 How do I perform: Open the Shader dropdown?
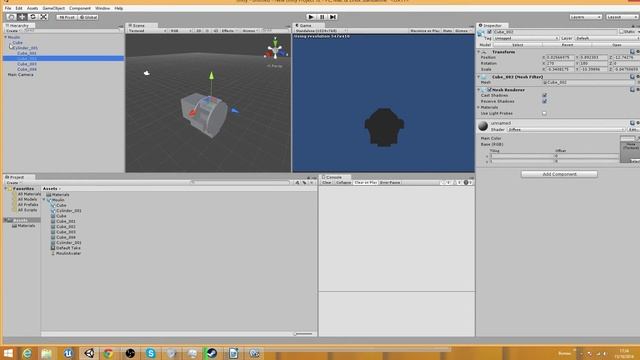click(566, 129)
